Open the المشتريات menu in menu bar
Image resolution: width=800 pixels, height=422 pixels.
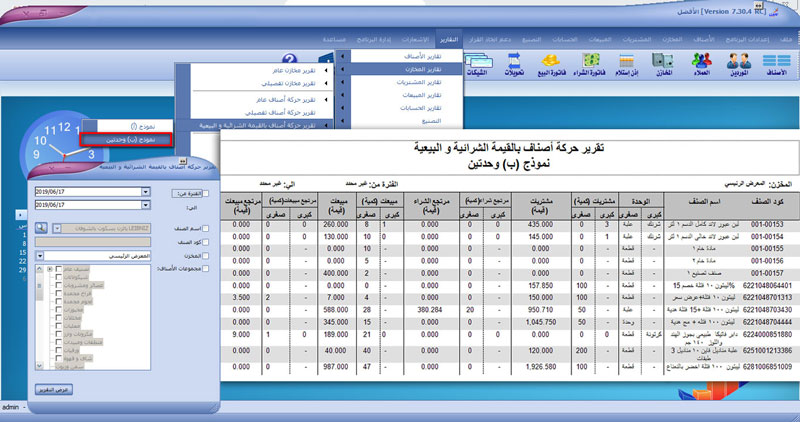(636, 39)
